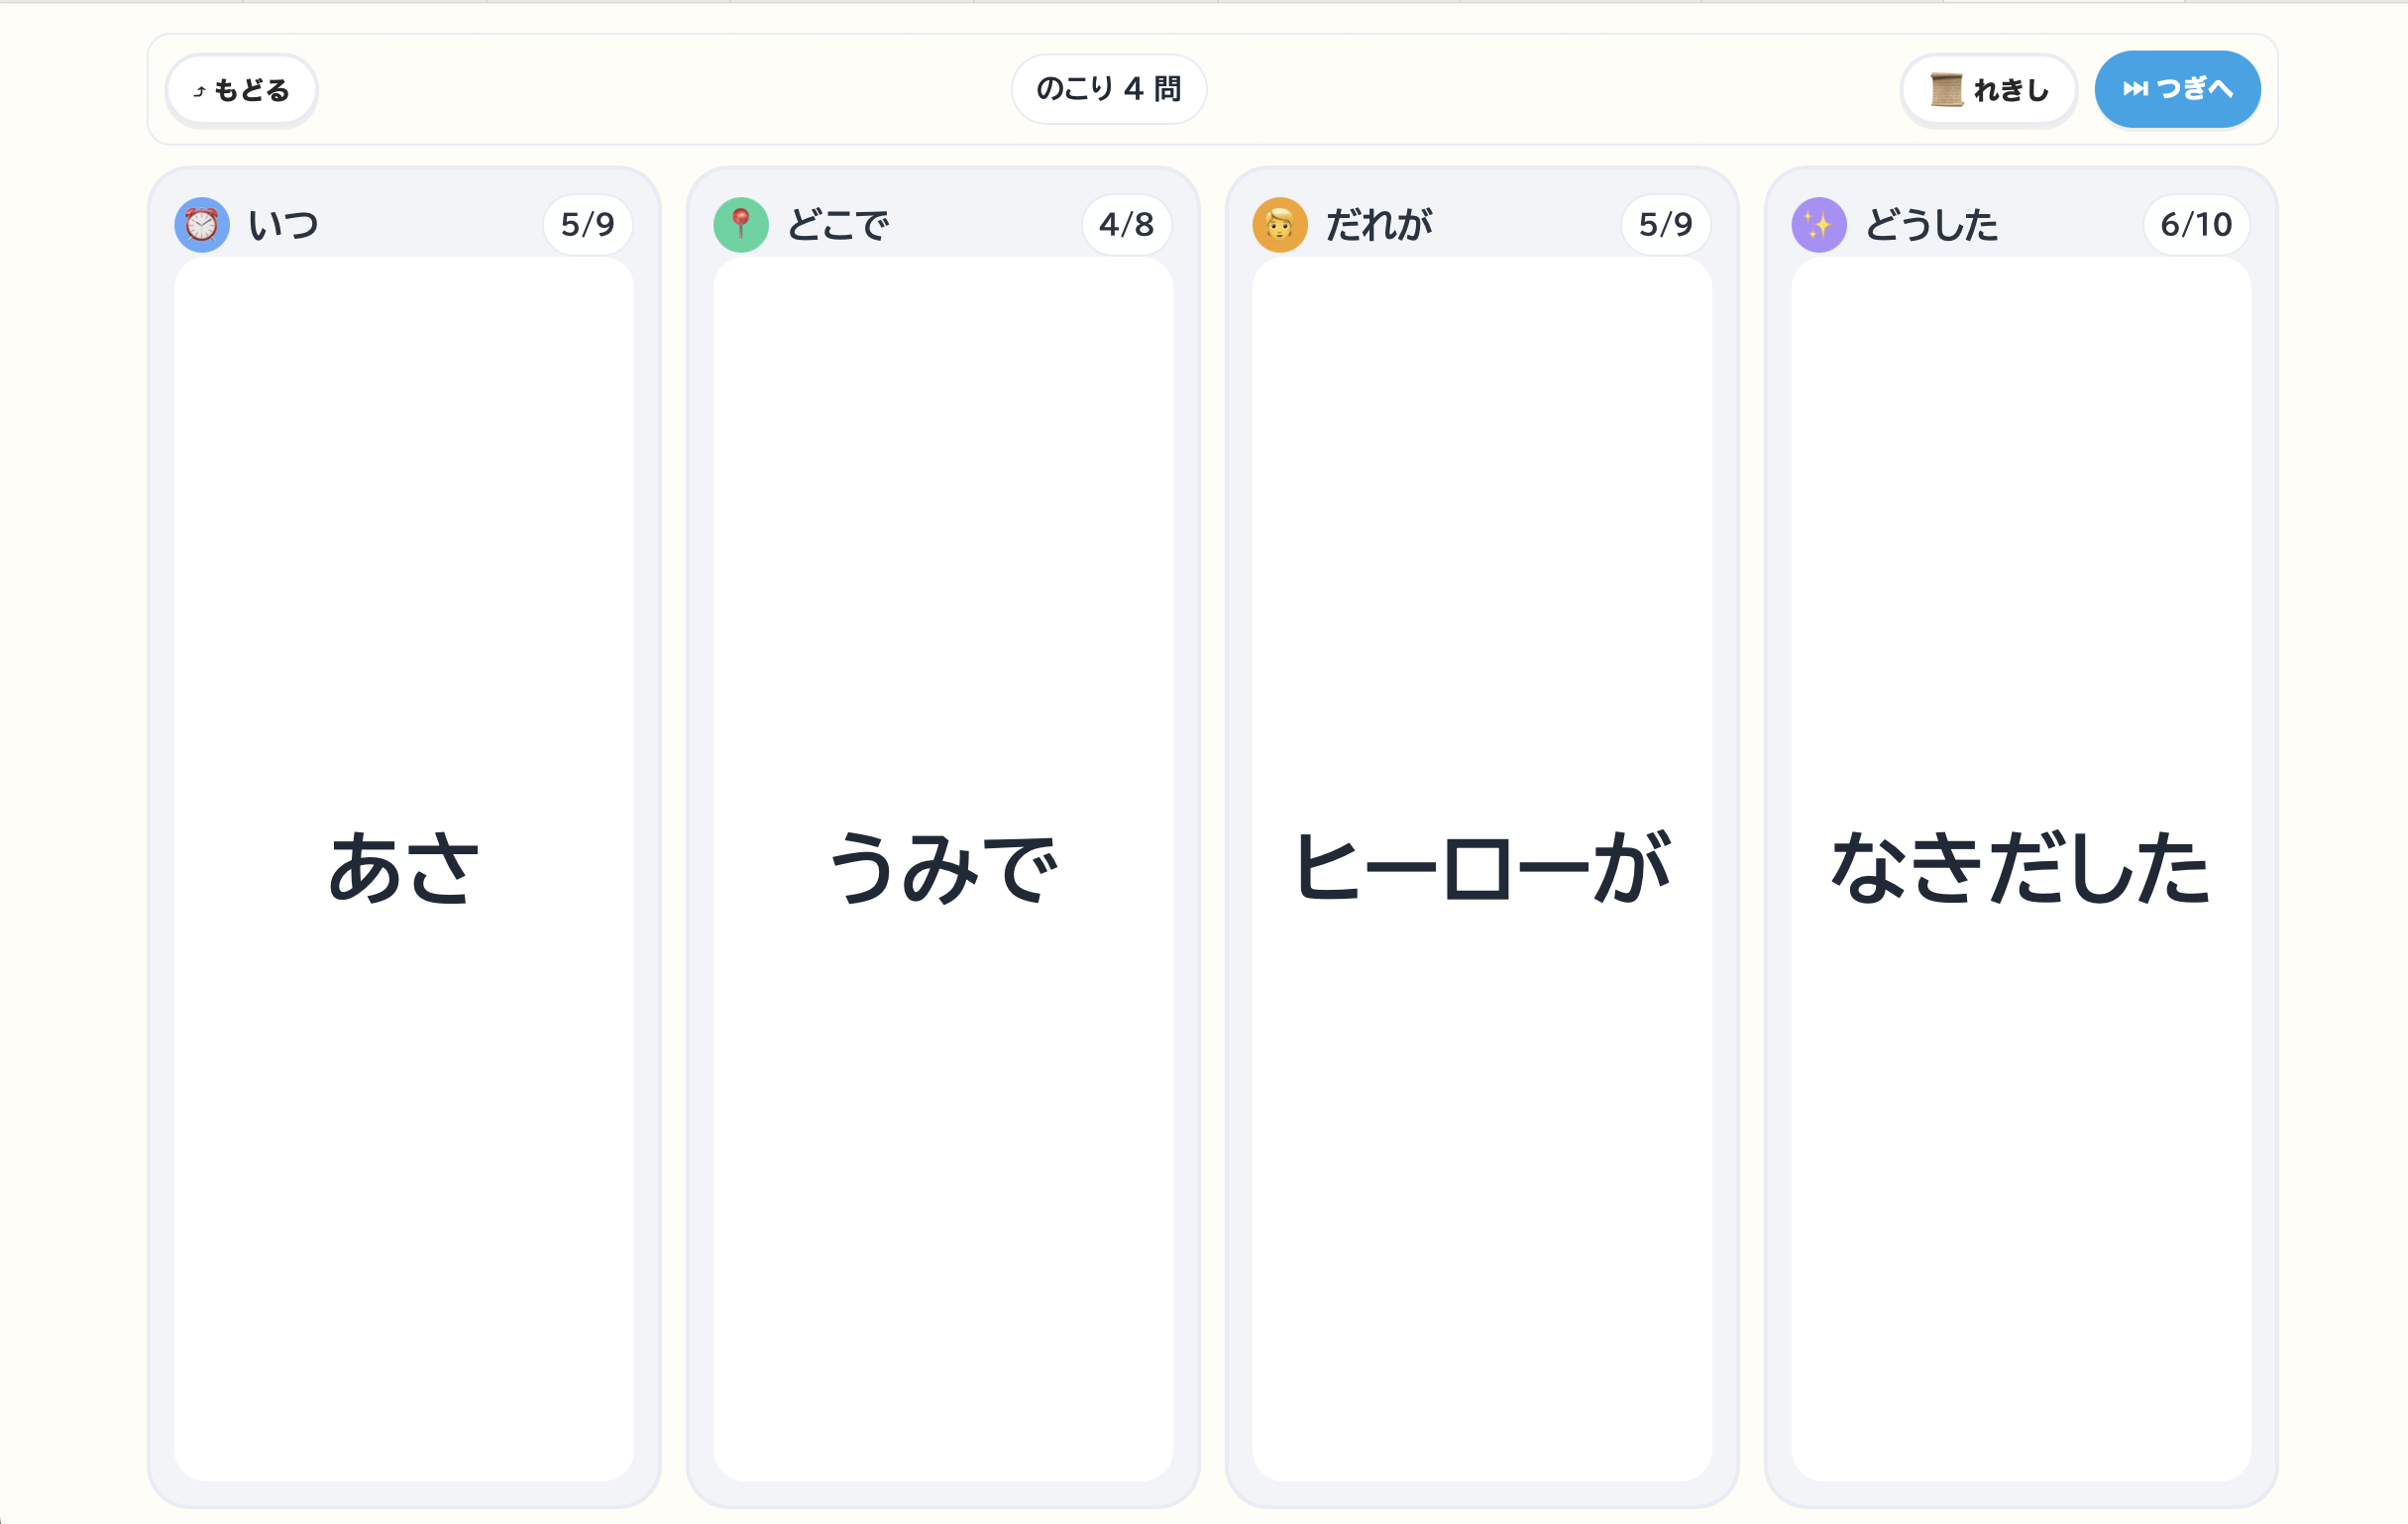Click the のこり 4 問 remaining counter
The width and height of the screenshot is (2408, 1524).
pos(1108,89)
